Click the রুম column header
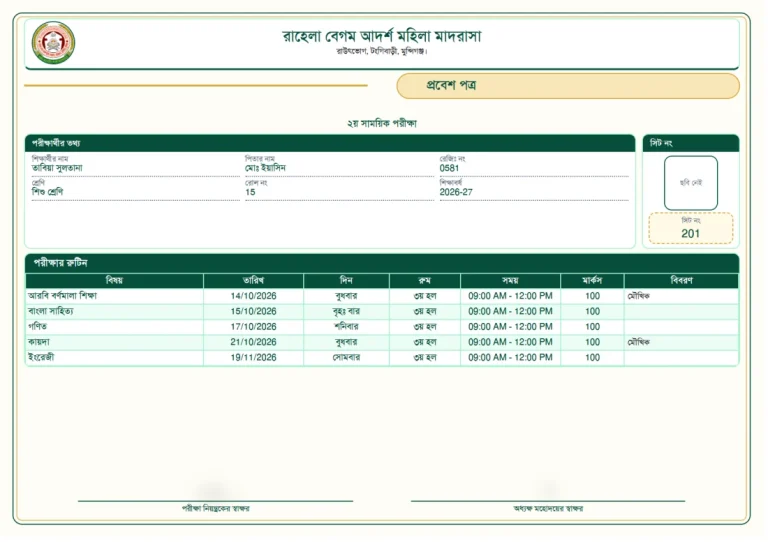 425,281
